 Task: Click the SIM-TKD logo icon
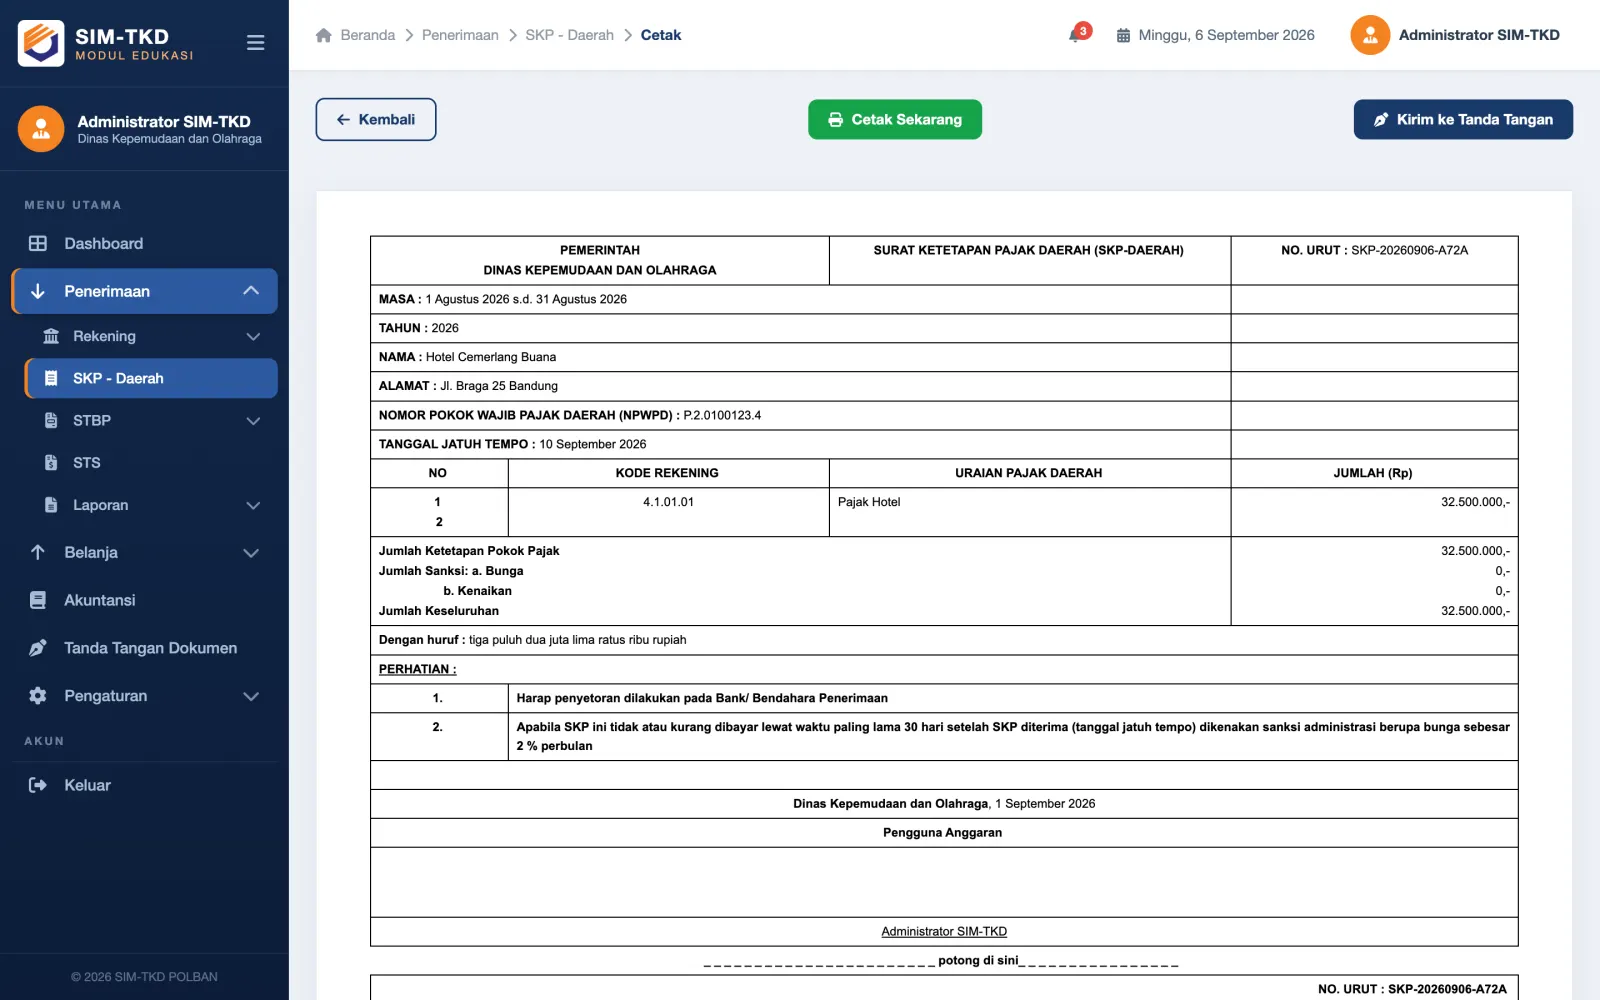(41, 43)
